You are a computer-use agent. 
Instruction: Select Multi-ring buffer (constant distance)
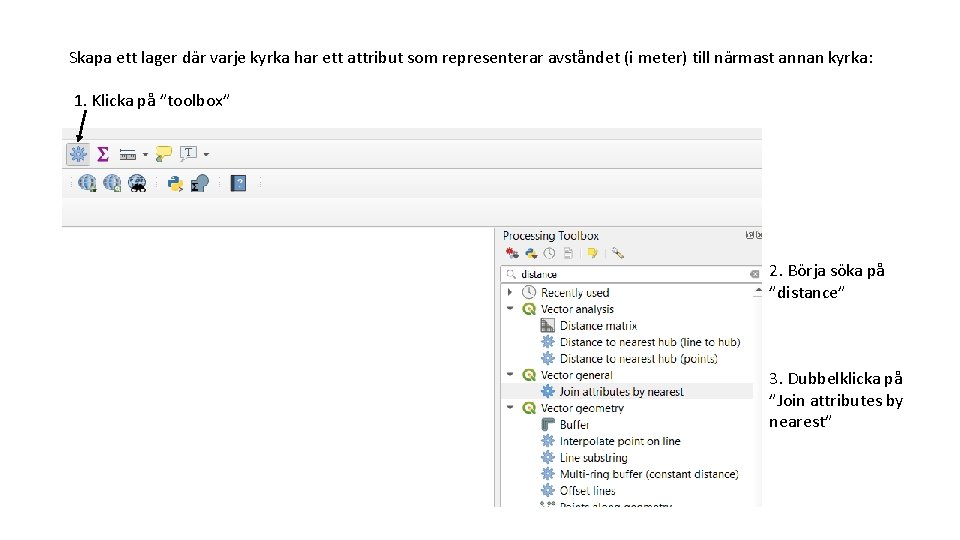pyautogui.click(x=648, y=474)
